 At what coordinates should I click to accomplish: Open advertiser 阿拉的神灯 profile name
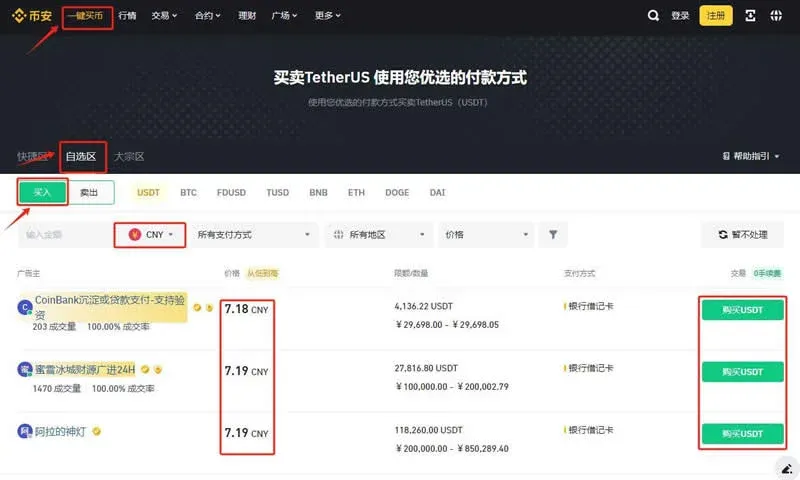(60, 432)
